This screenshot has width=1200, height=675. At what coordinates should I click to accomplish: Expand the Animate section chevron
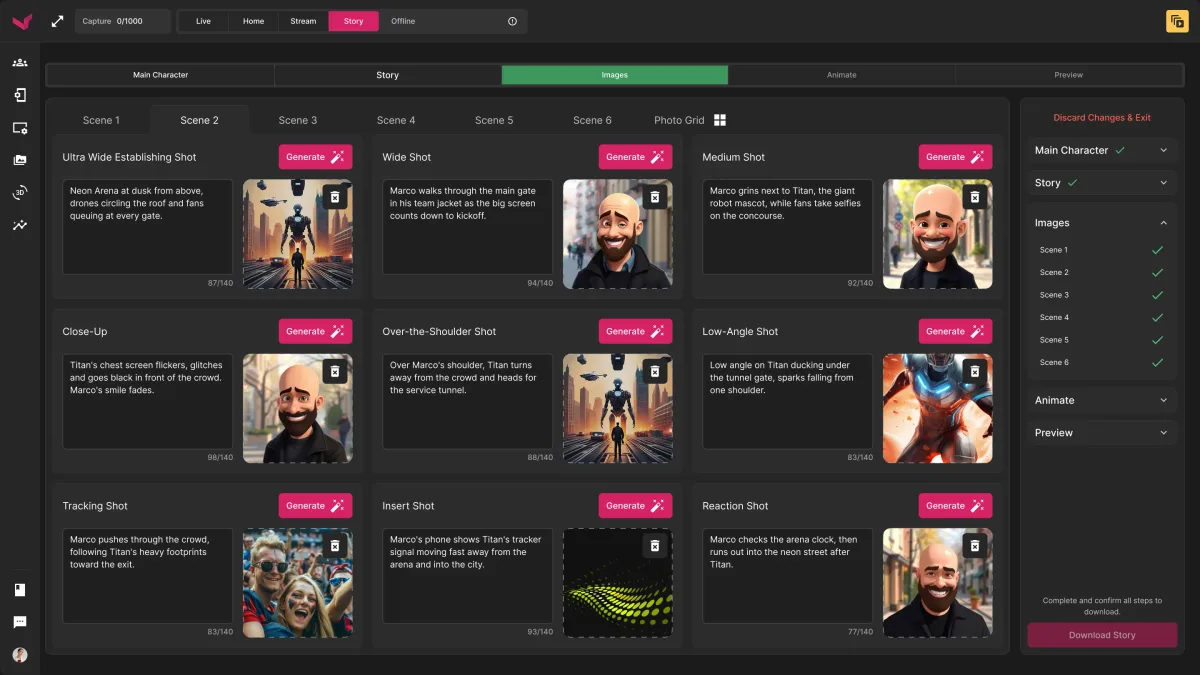[1163, 400]
